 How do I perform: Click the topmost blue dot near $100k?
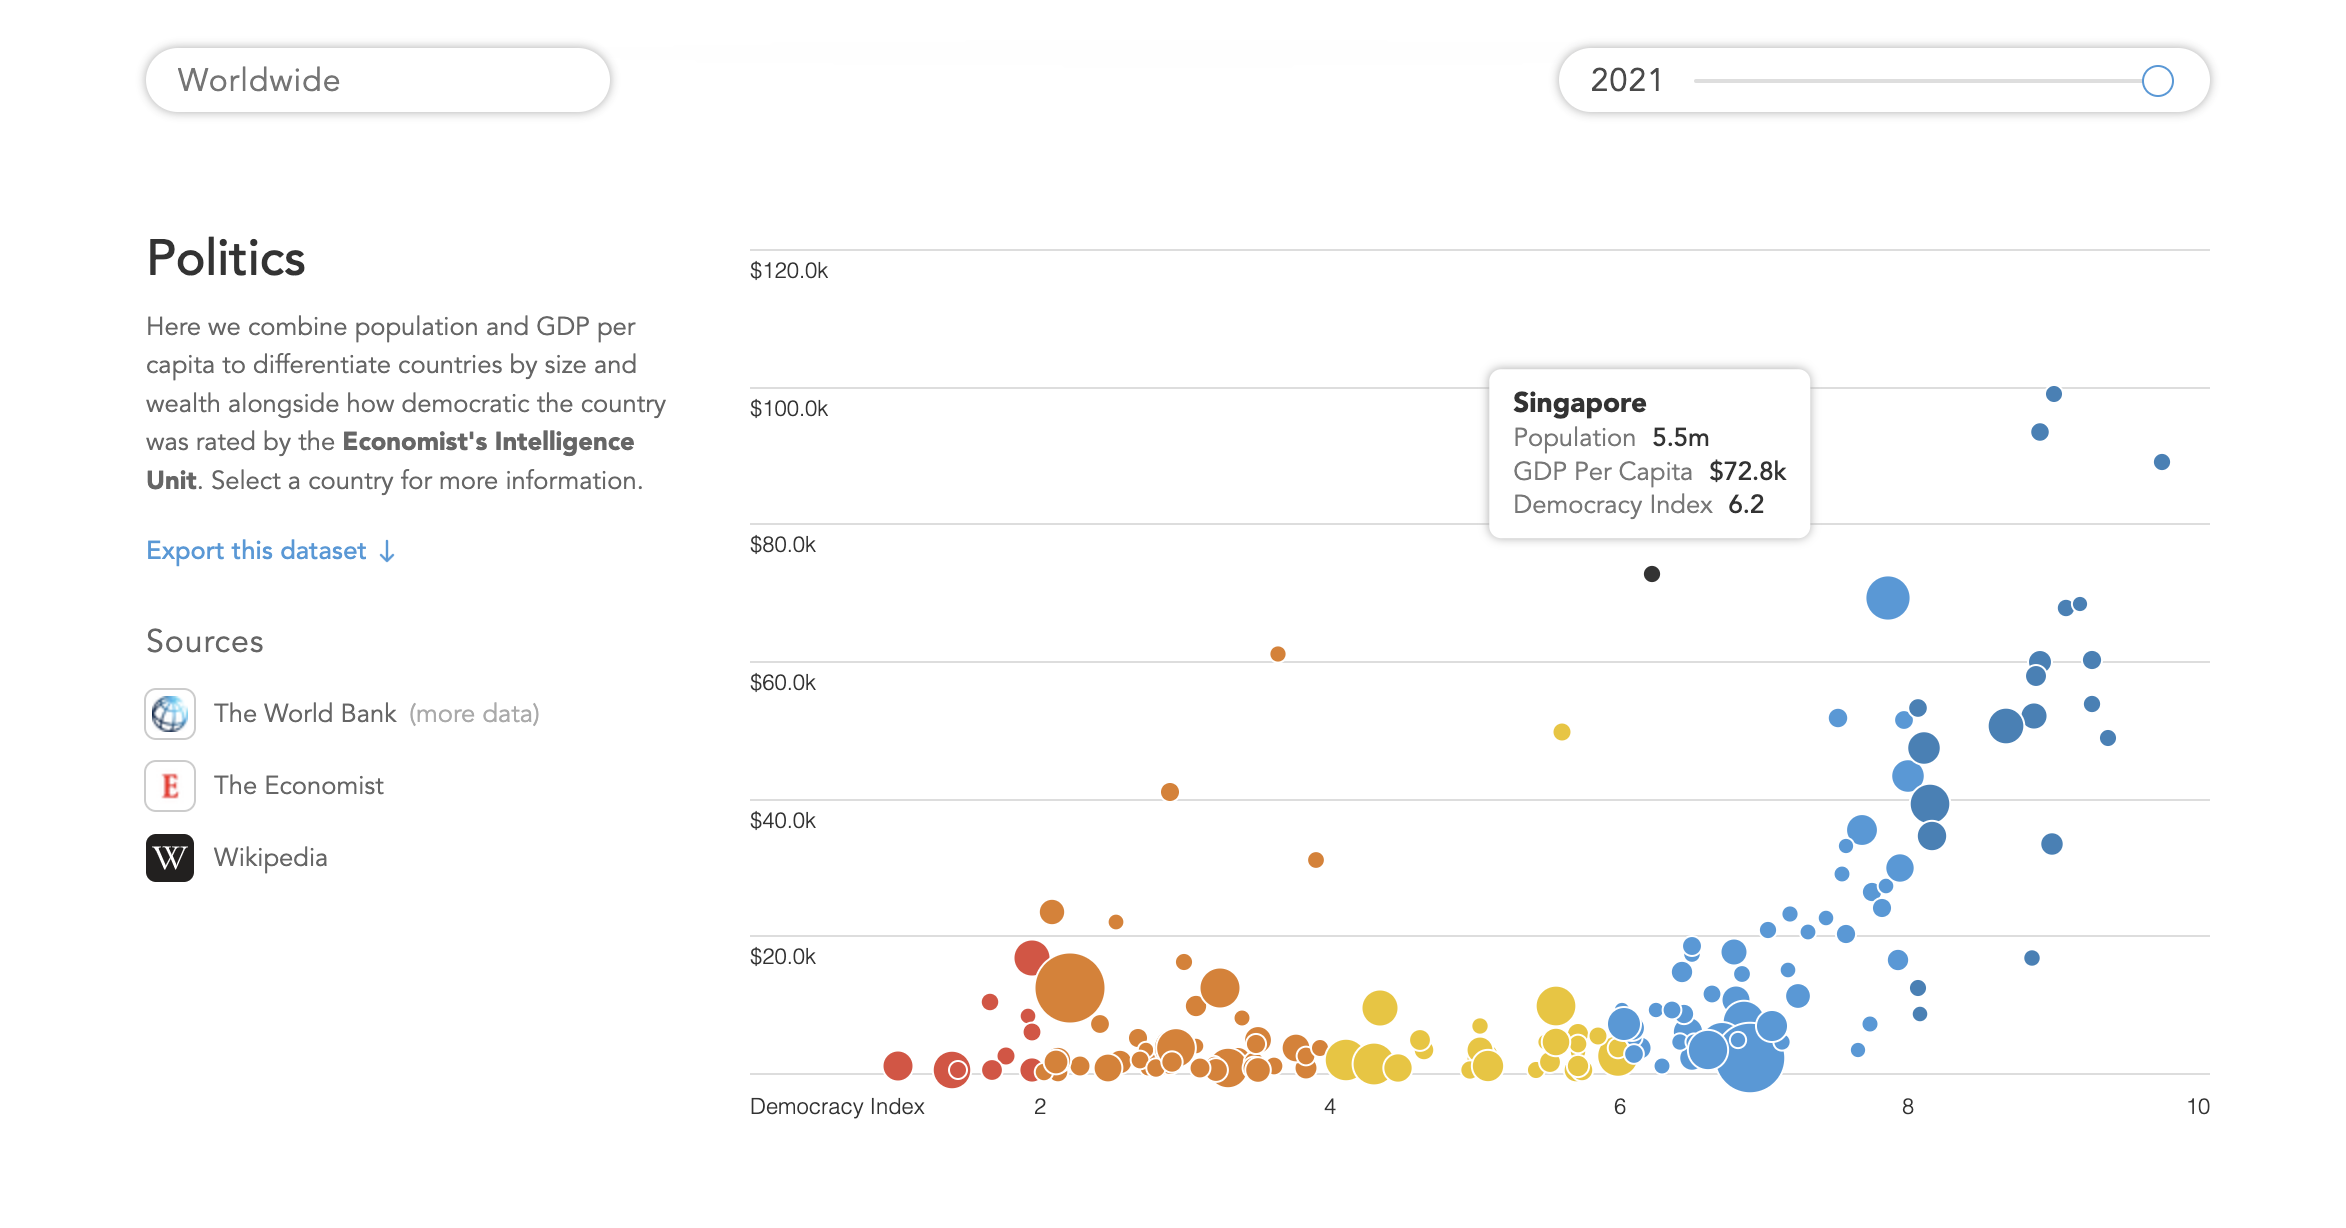pyautogui.click(x=2053, y=394)
